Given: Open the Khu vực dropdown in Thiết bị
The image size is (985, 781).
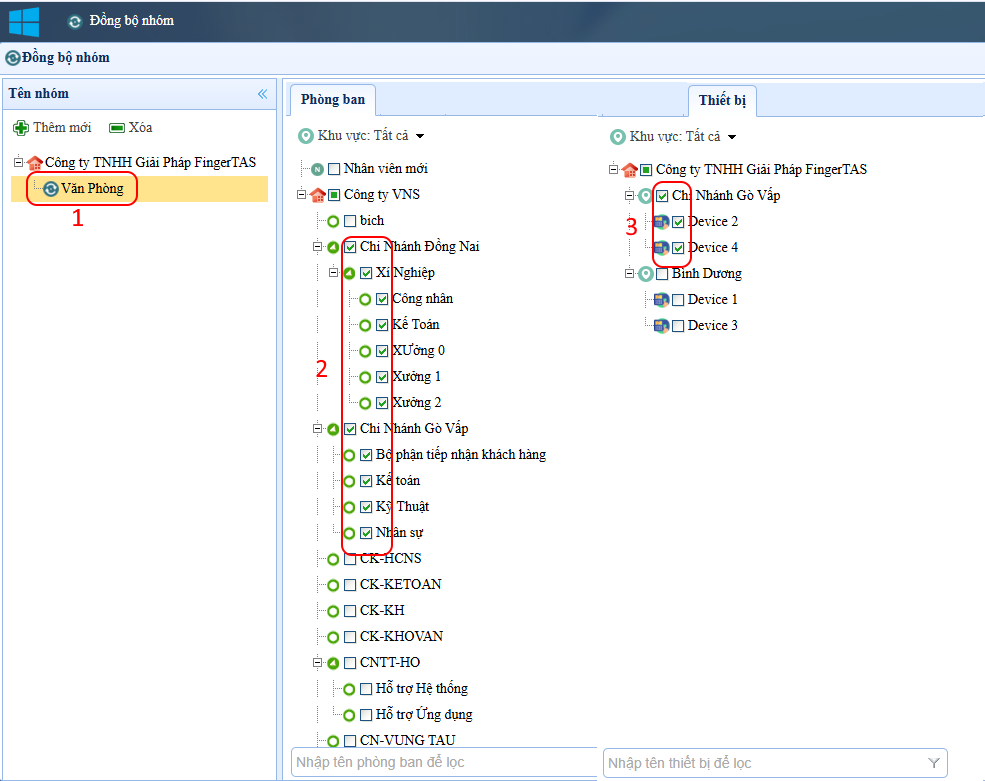Looking at the screenshot, I should pos(732,137).
